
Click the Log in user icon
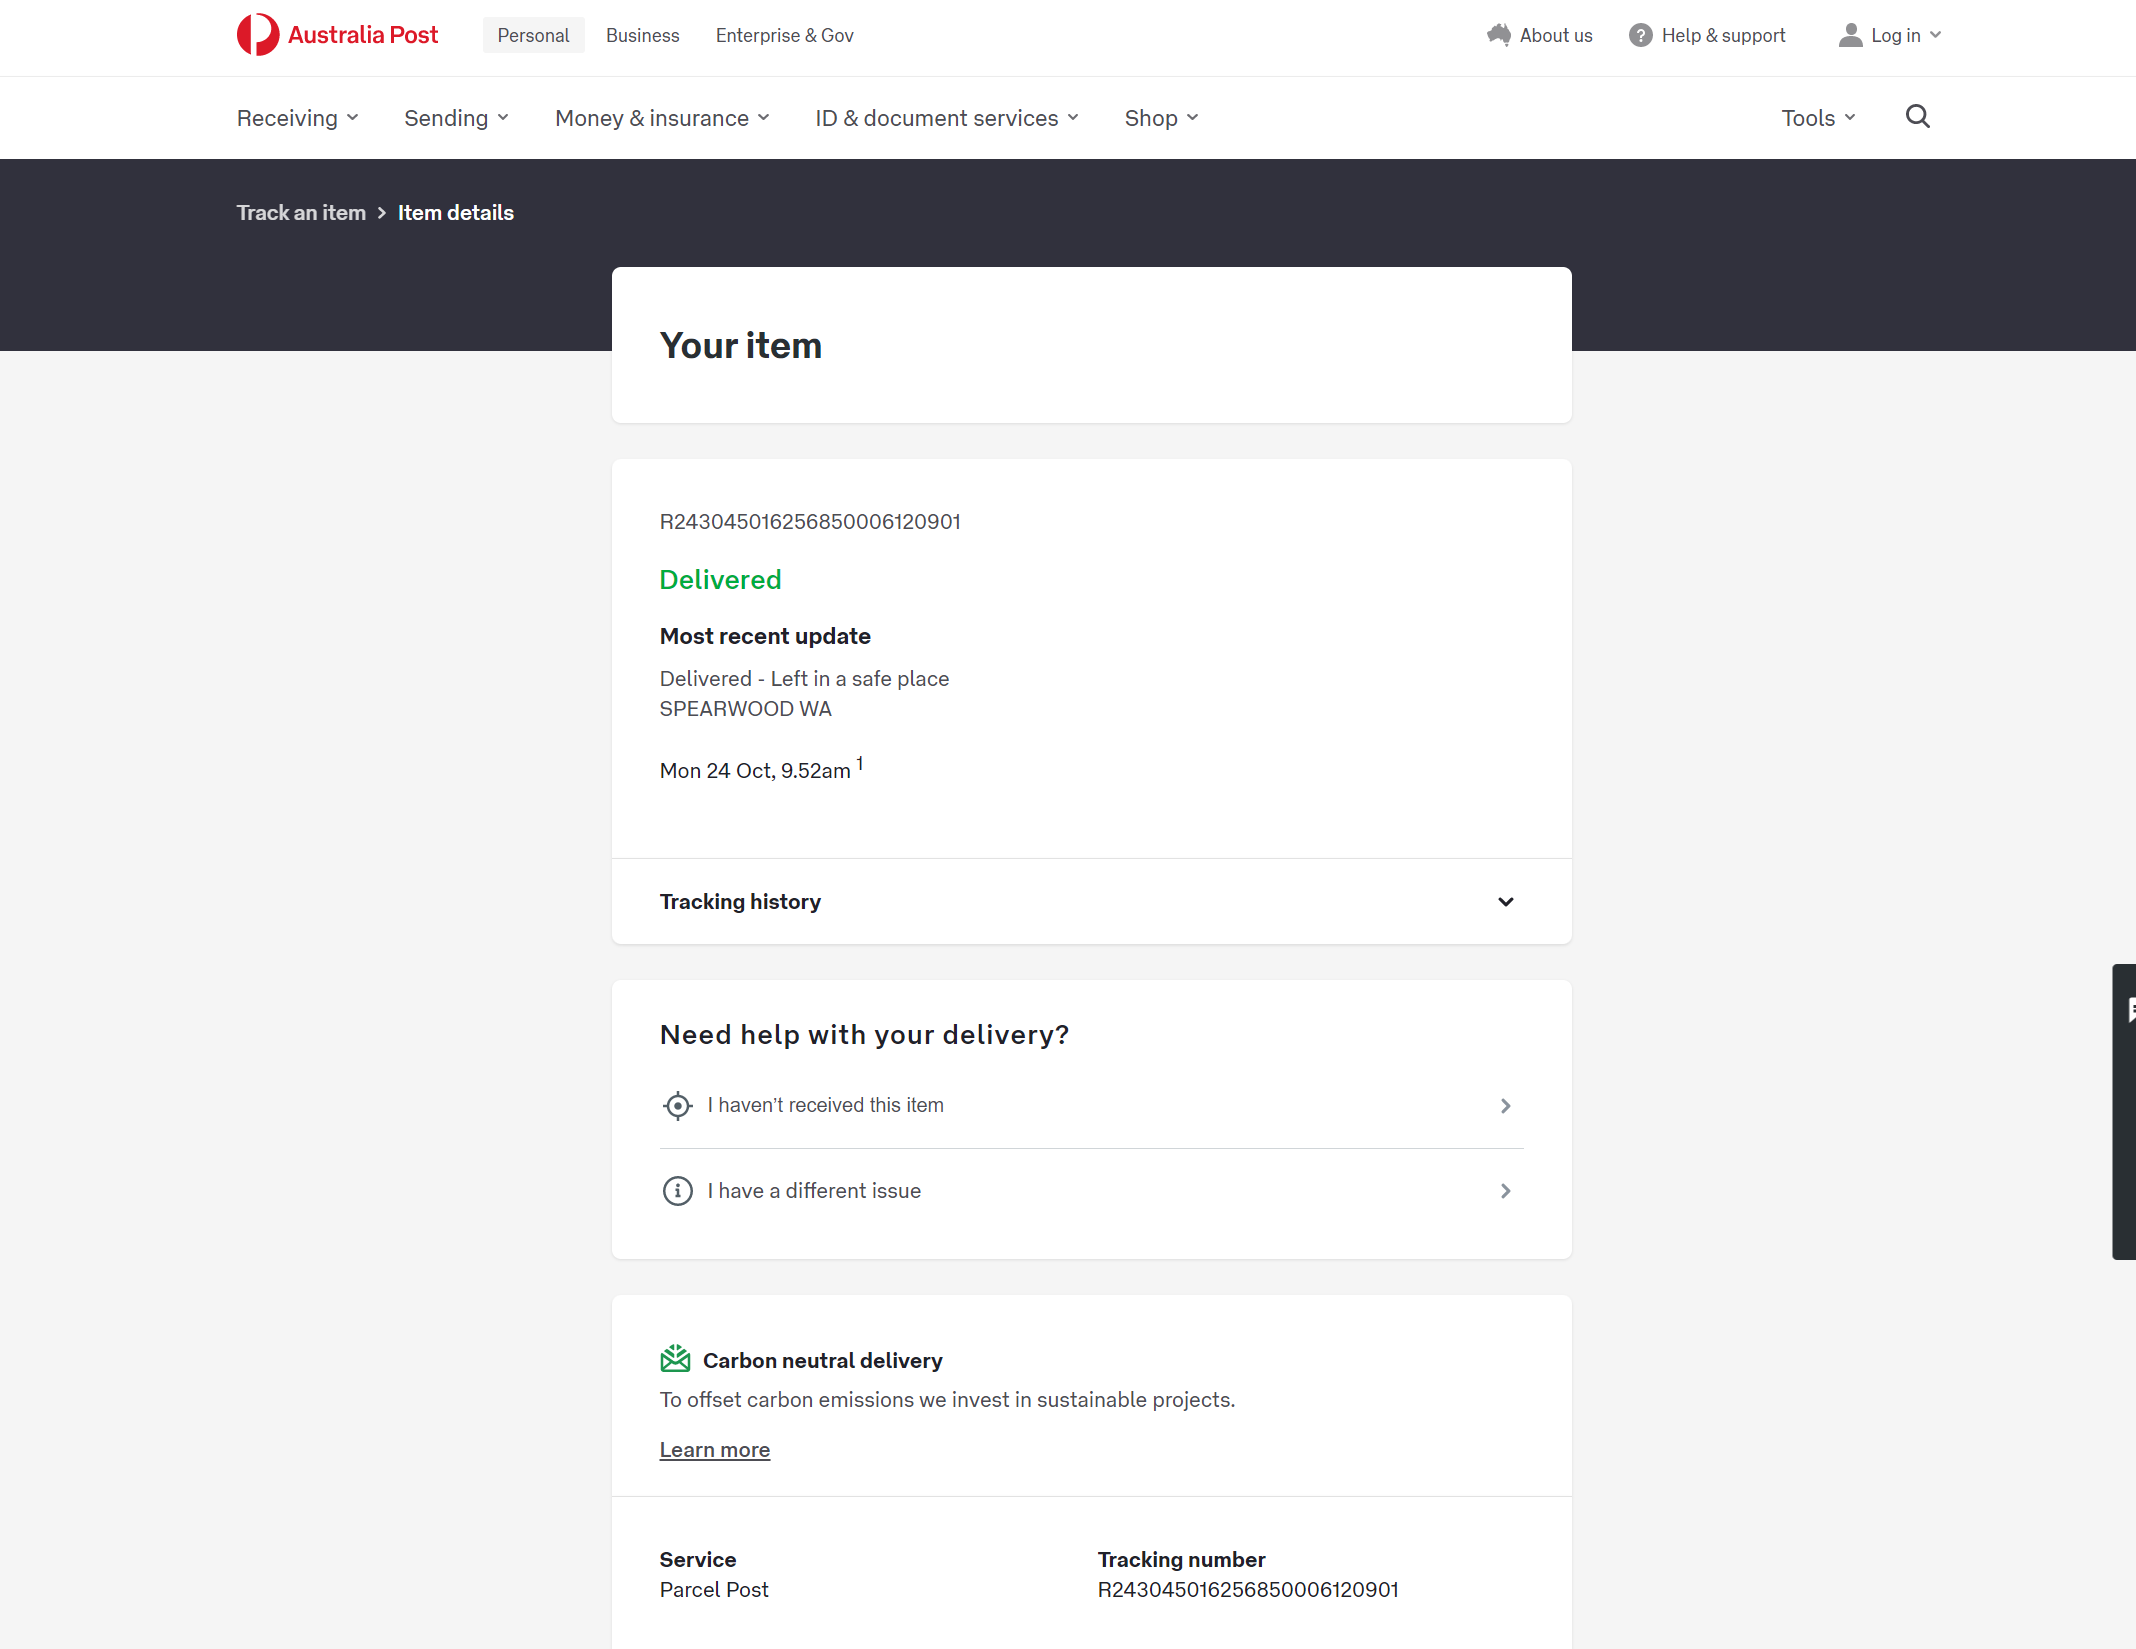[1850, 36]
